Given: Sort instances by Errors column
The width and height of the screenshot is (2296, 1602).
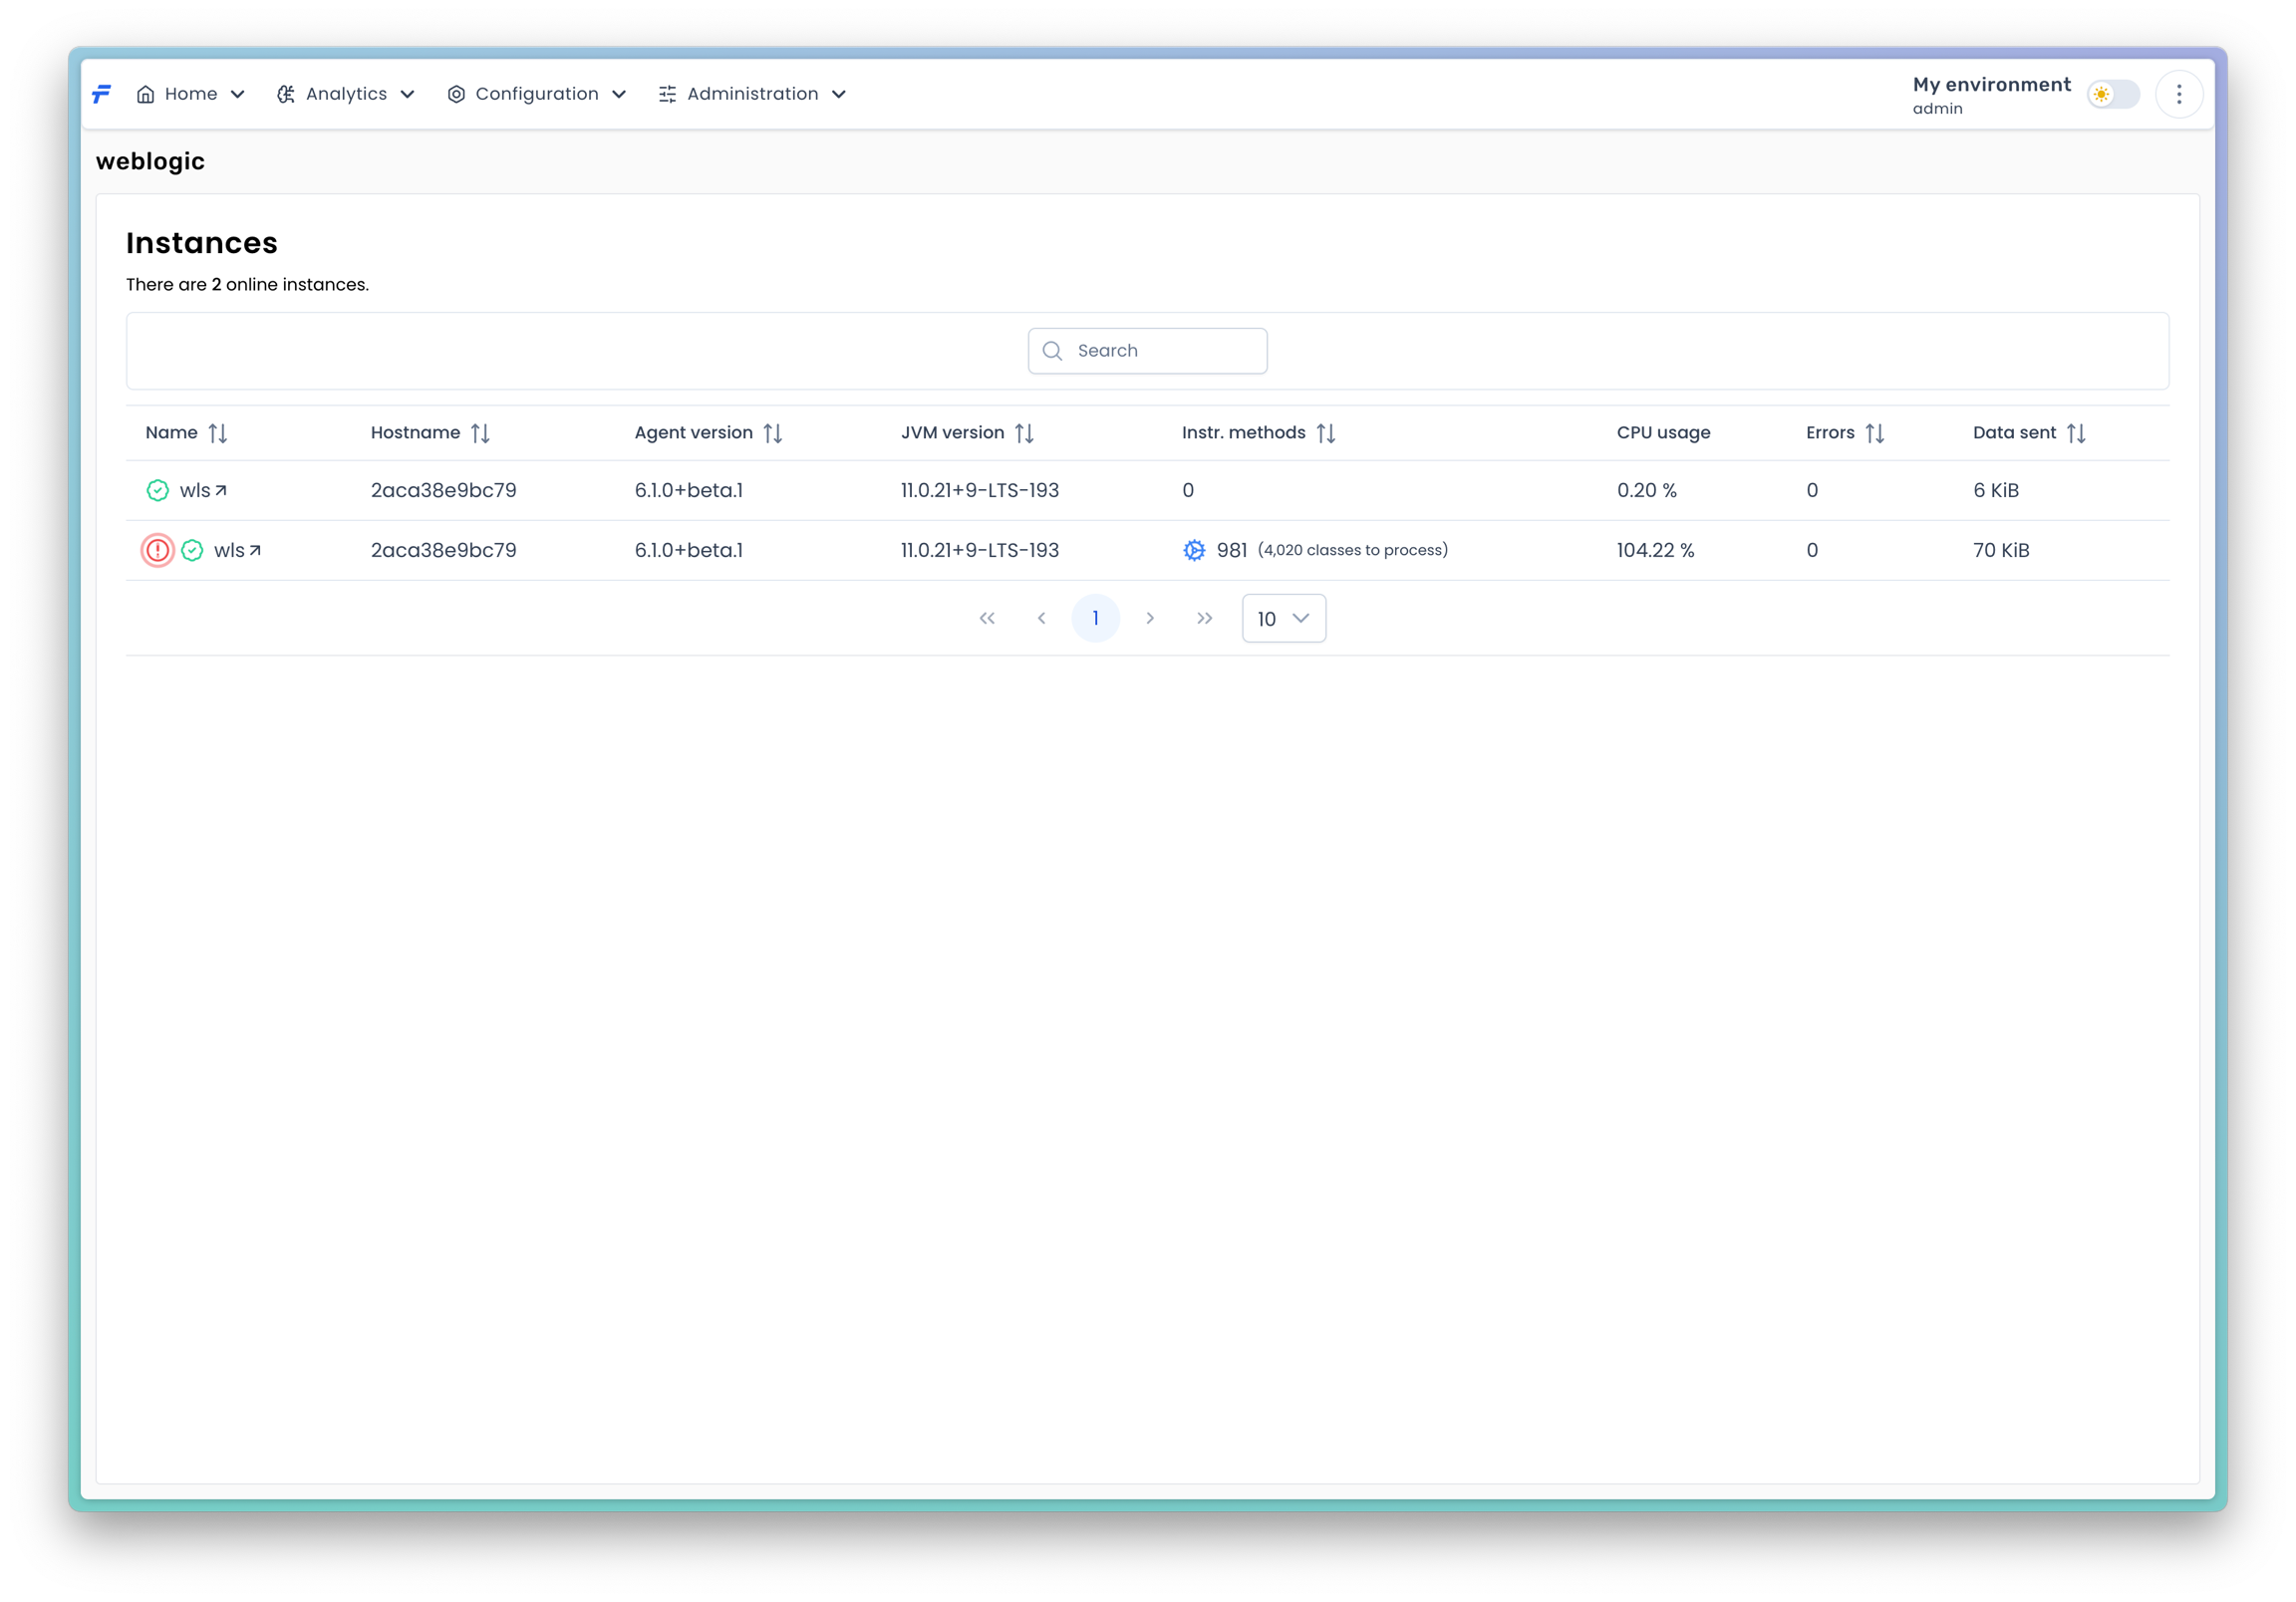Looking at the screenshot, I should pyautogui.click(x=1875, y=433).
